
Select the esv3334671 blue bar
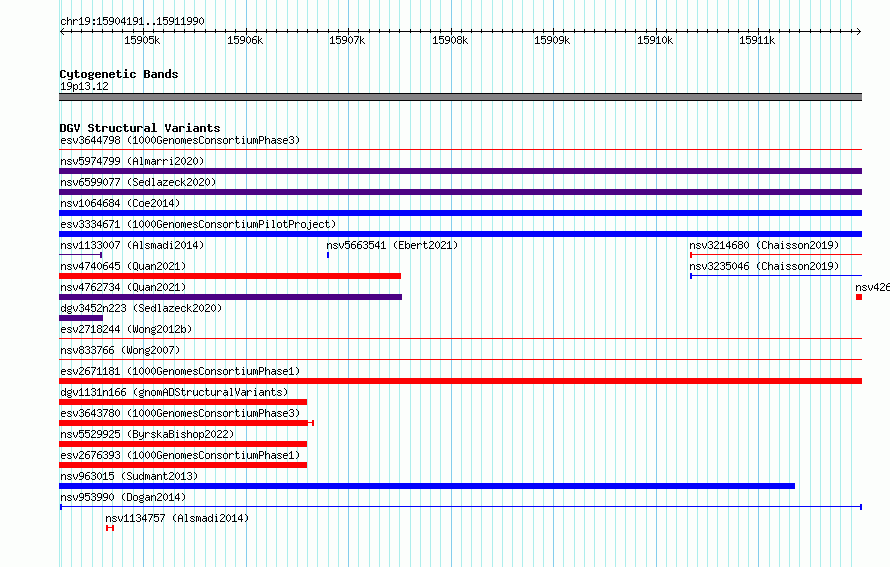coord(460,234)
